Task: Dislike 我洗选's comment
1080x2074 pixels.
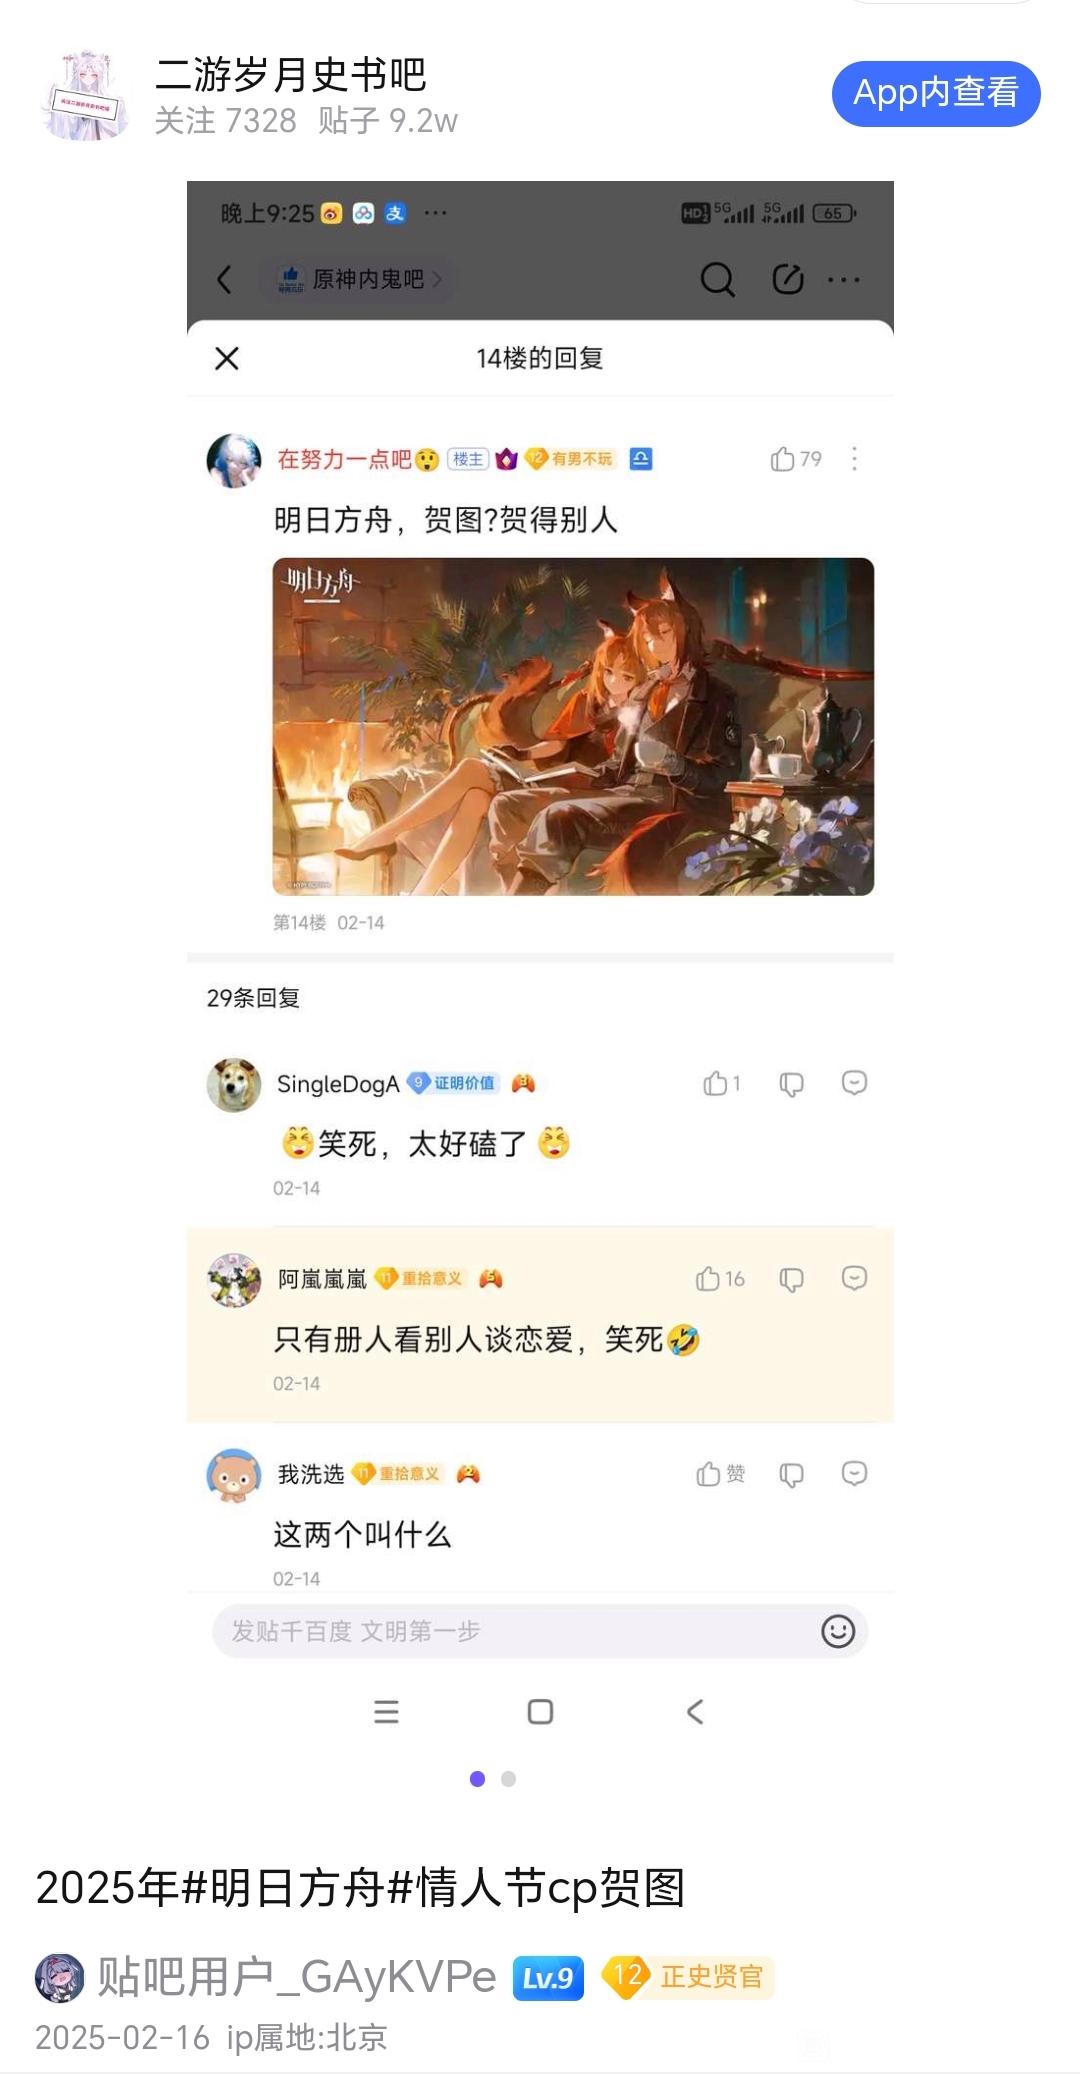Action: [791, 1474]
